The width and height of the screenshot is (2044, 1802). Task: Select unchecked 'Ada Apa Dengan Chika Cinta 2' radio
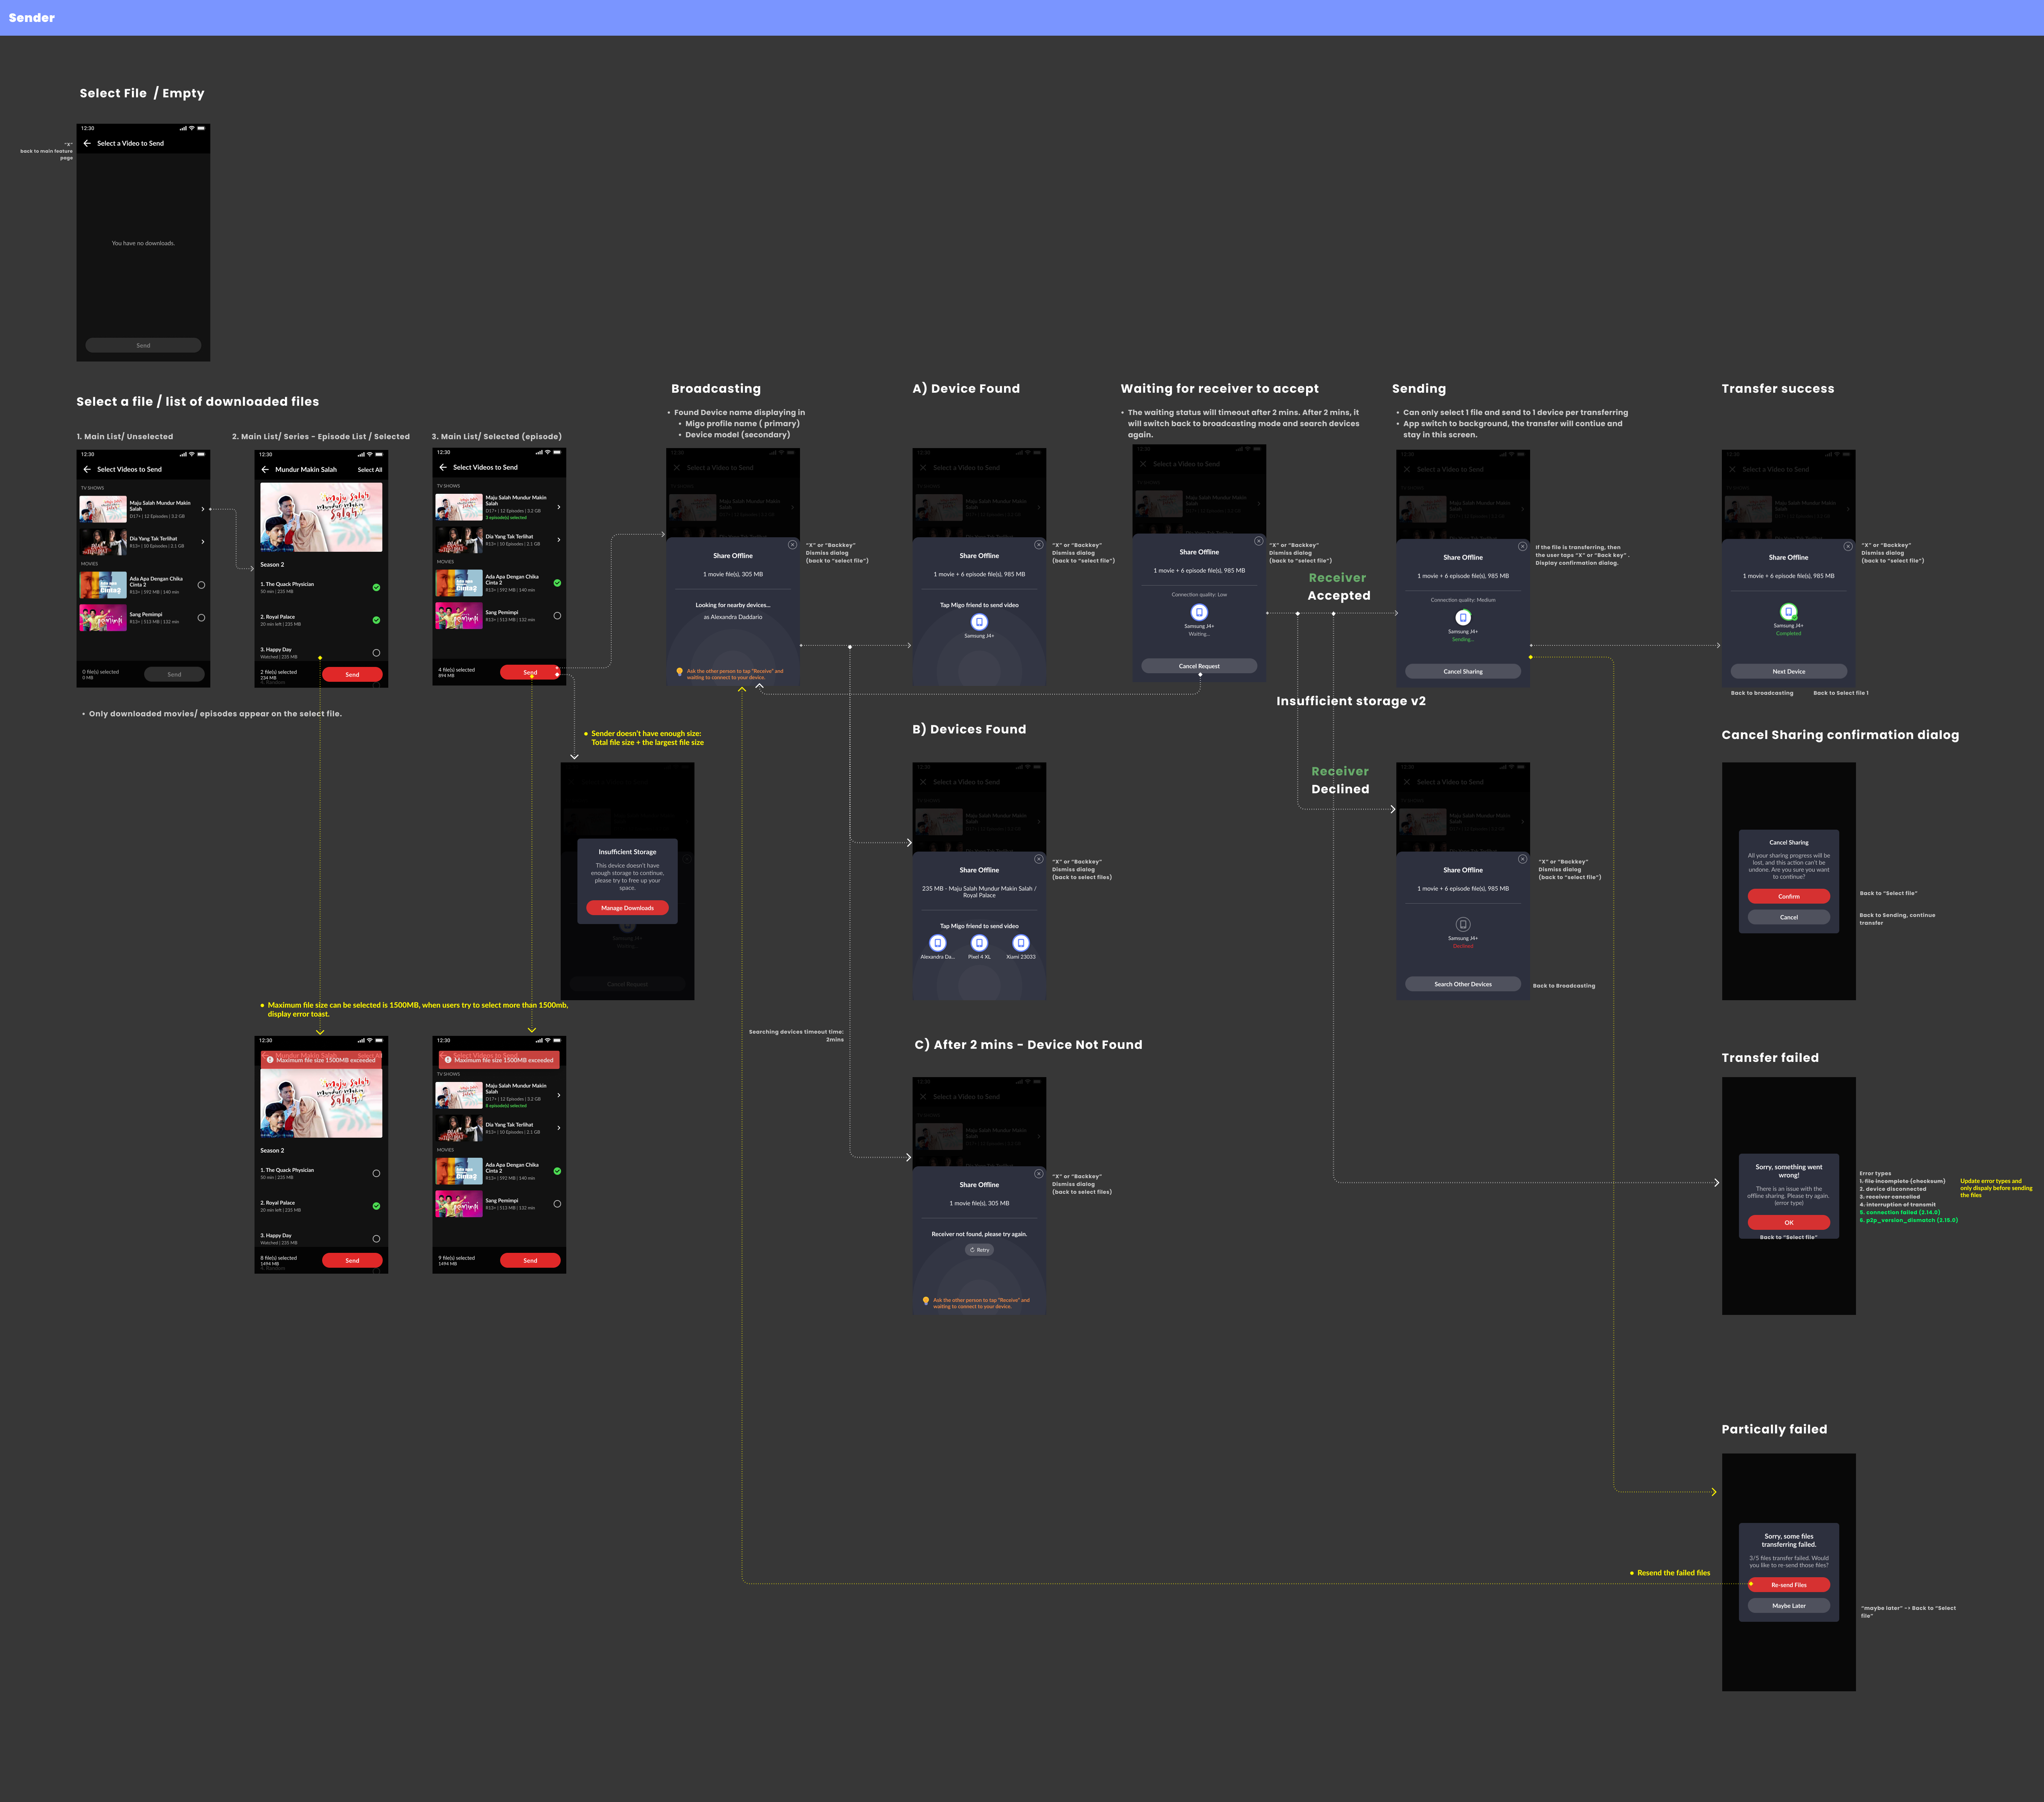pos(201,585)
